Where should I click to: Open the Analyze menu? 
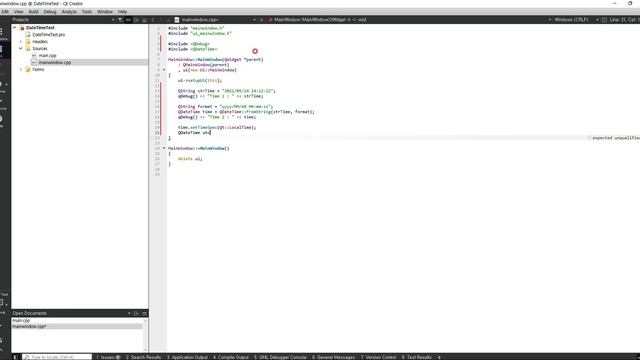(69, 12)
